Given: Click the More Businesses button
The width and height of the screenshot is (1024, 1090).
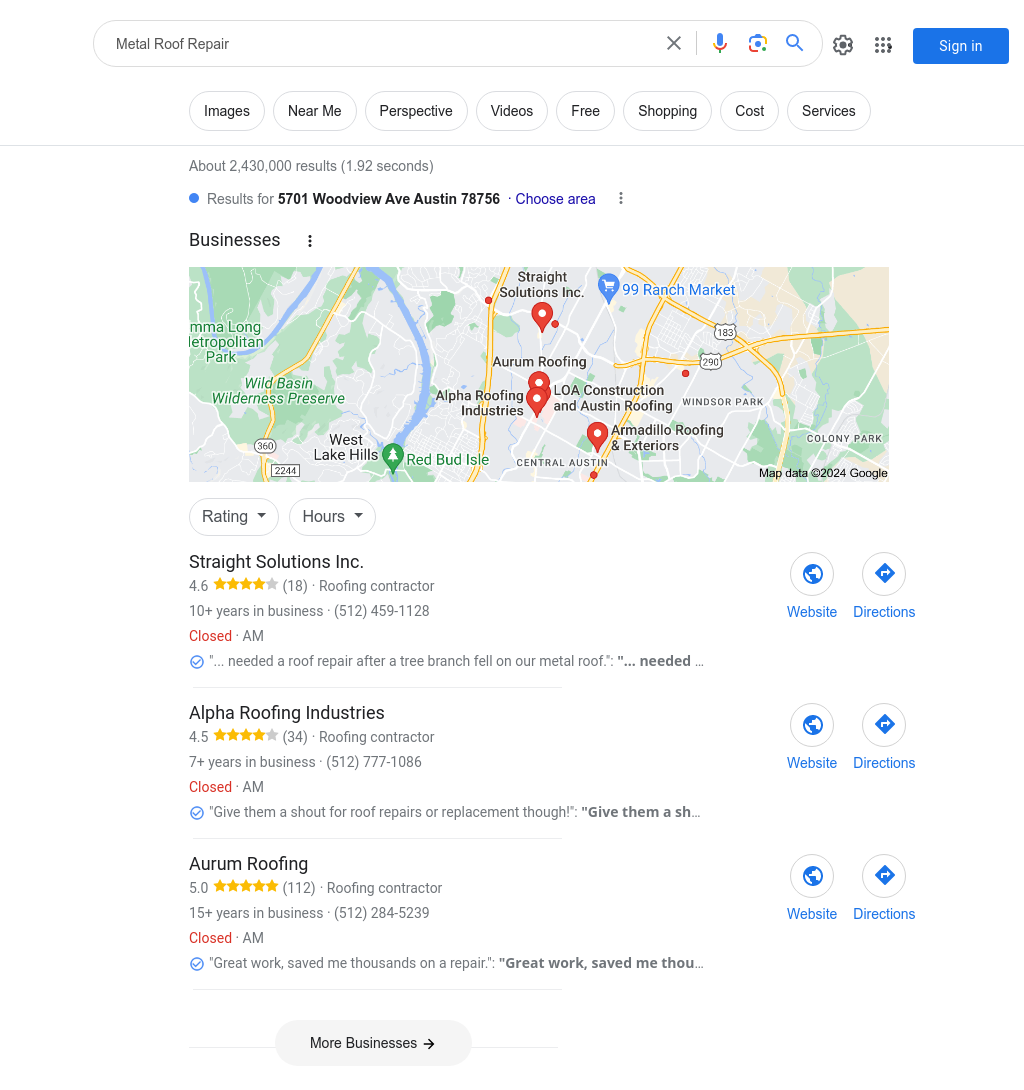Looking at the screenshot, I should coord(373,1043).
